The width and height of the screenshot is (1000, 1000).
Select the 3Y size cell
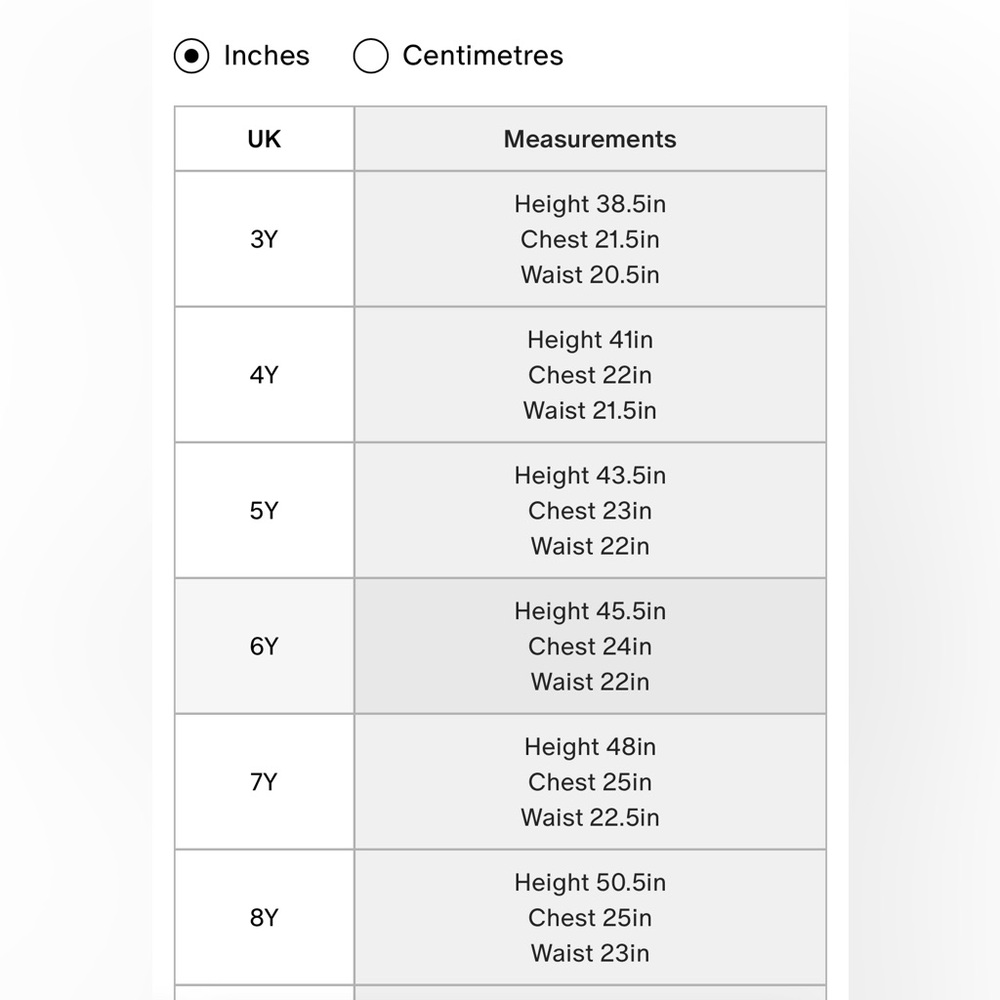click(264, 239)
